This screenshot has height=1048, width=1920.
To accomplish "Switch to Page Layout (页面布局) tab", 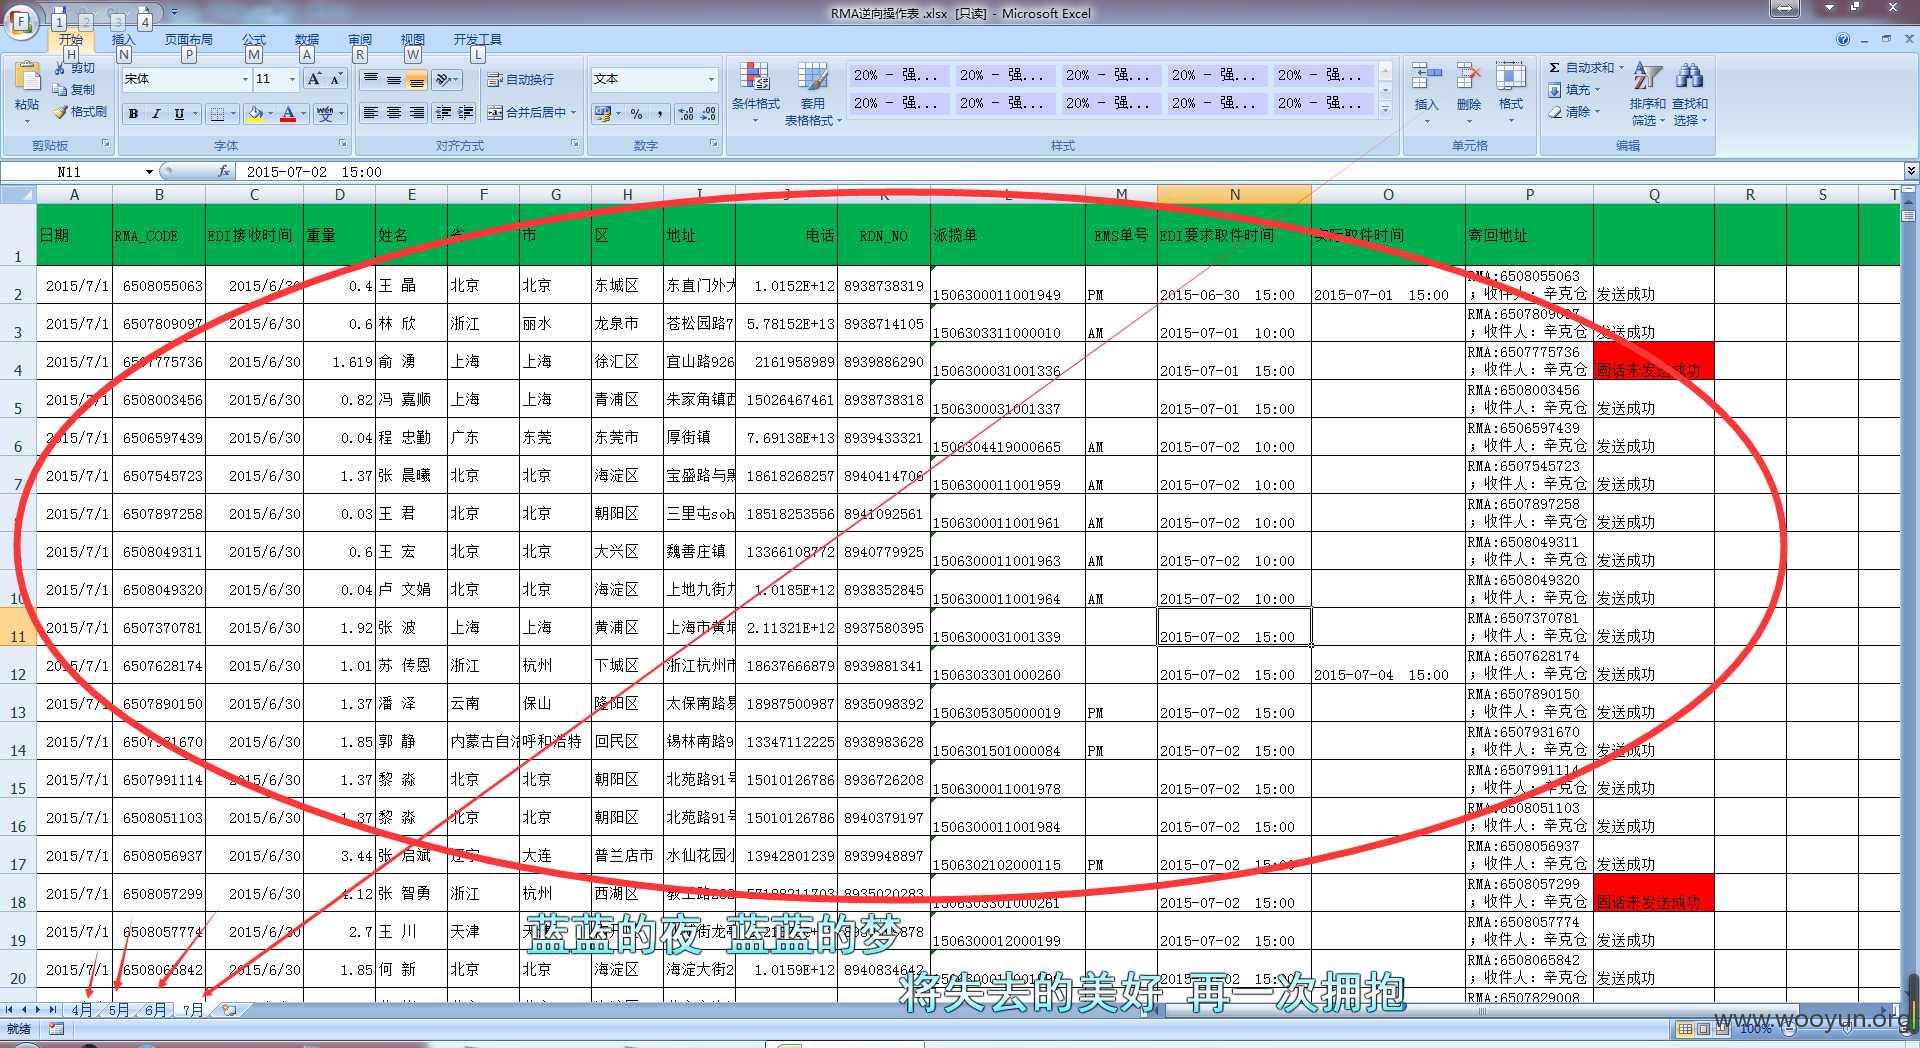I will 189,39.
